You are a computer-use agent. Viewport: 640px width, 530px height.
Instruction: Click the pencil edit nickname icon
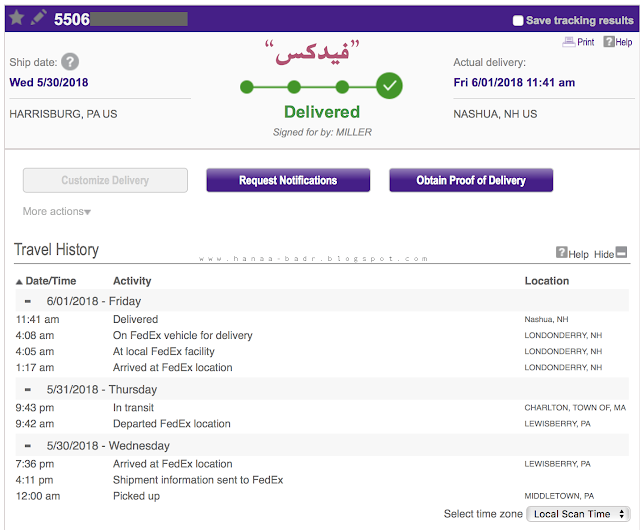pyautogui.click(x=38, y=18)
